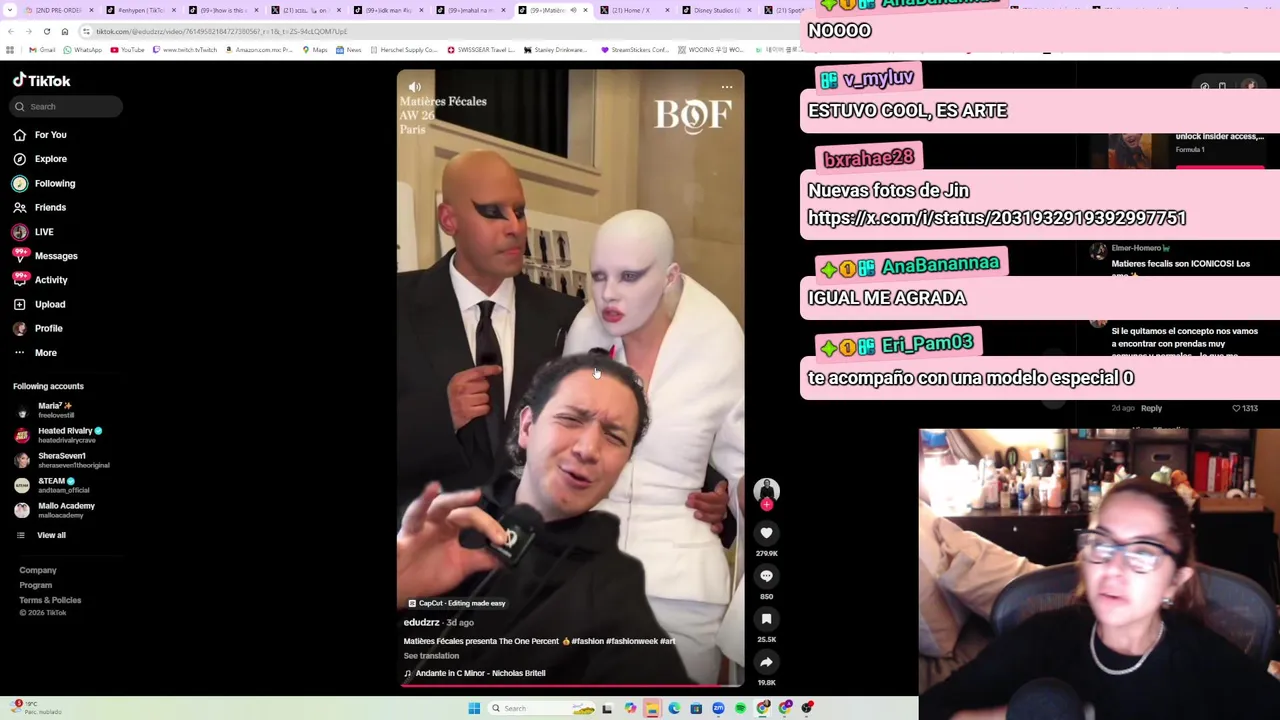Like the comment showing 1313 likes
The width and height of the screenshot is (1280, 720).
(x=1237, y=408)
